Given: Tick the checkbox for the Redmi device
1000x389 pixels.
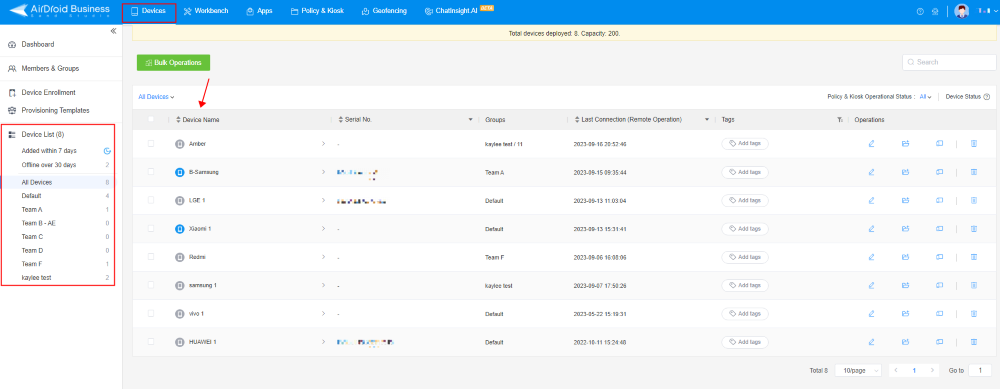Looking at the screenshot, I should [151, 256].
